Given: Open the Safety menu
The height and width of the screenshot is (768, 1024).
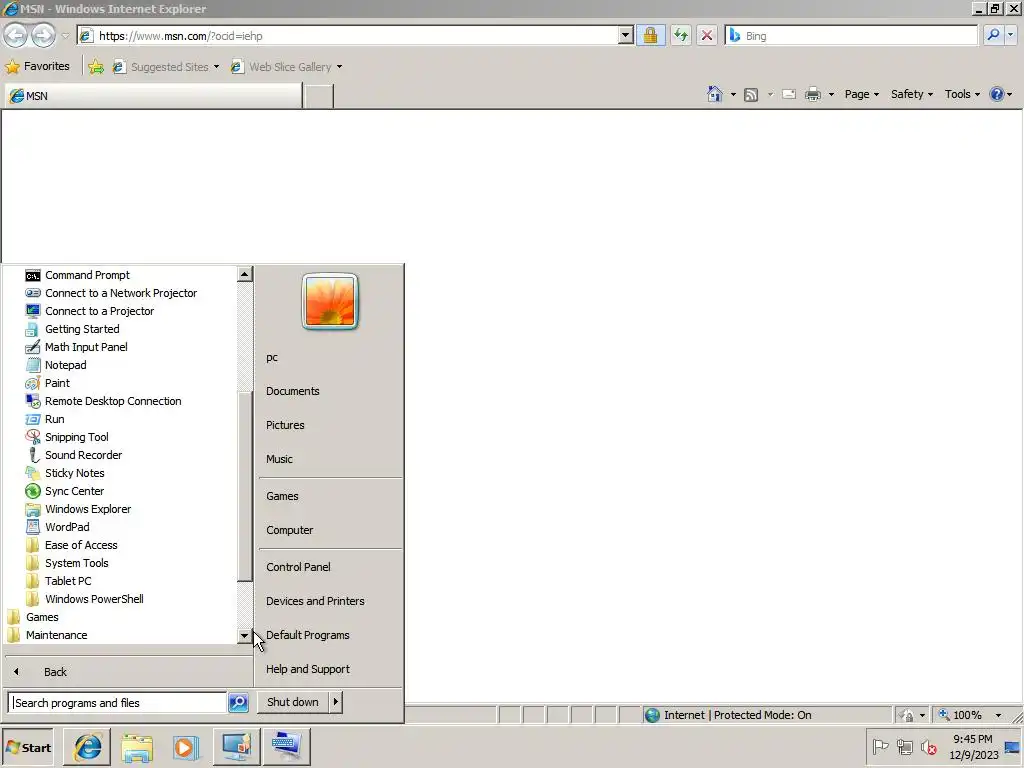Looking at the screenshot, I should (912, 94).
